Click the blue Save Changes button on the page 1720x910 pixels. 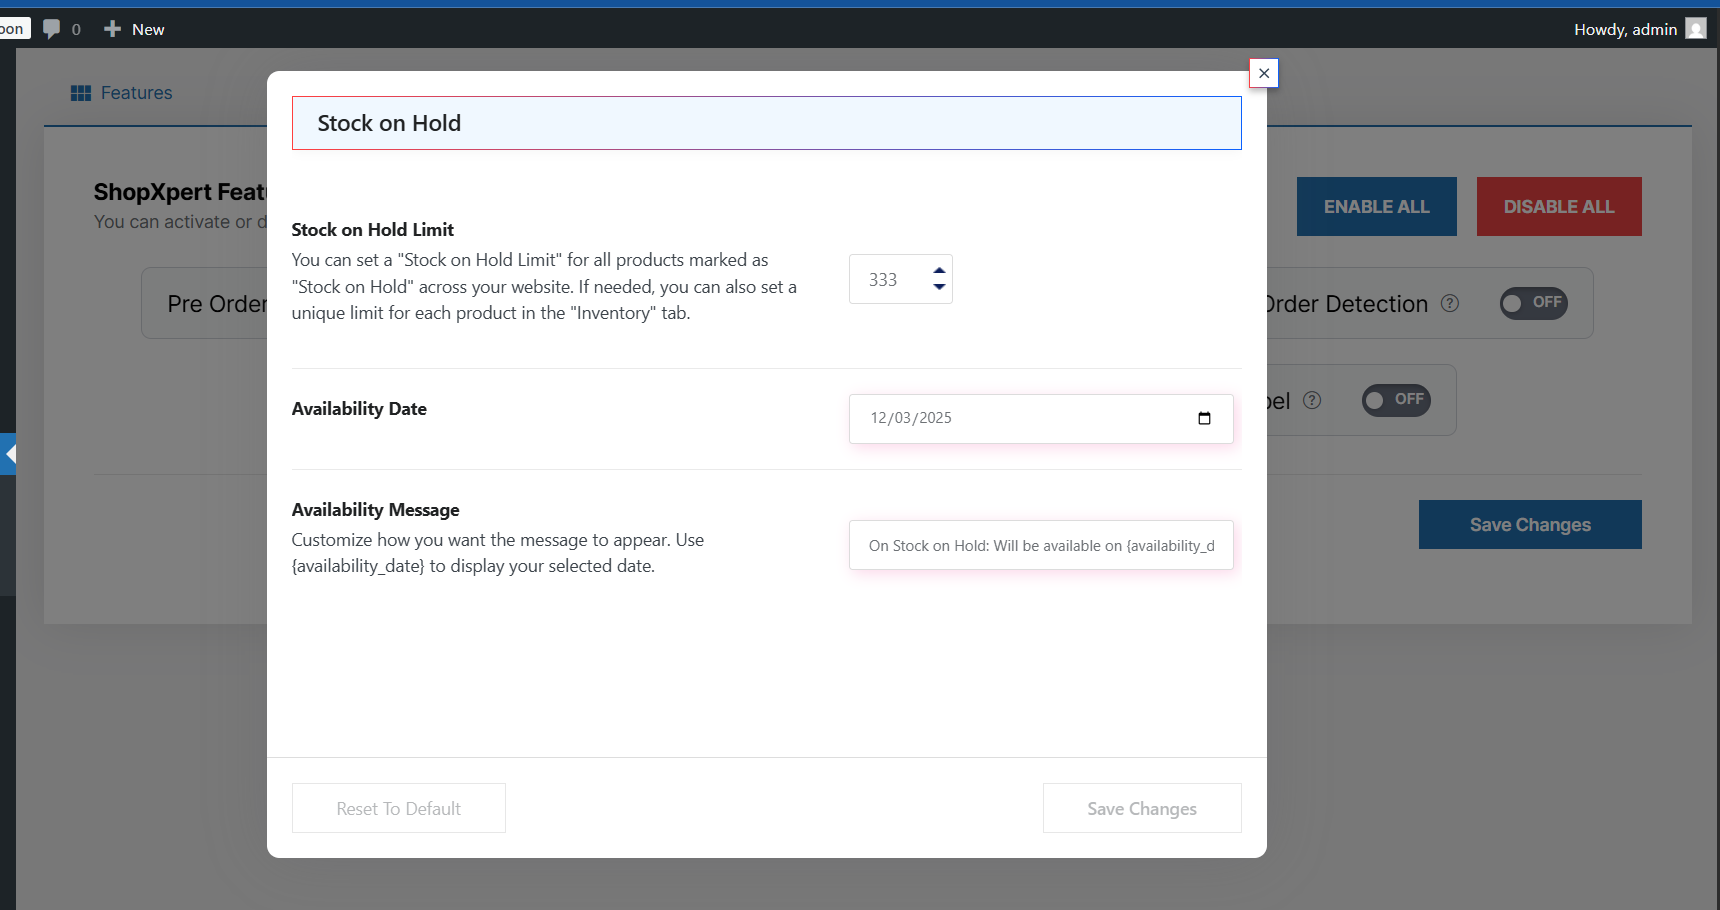pos(1530,525)
